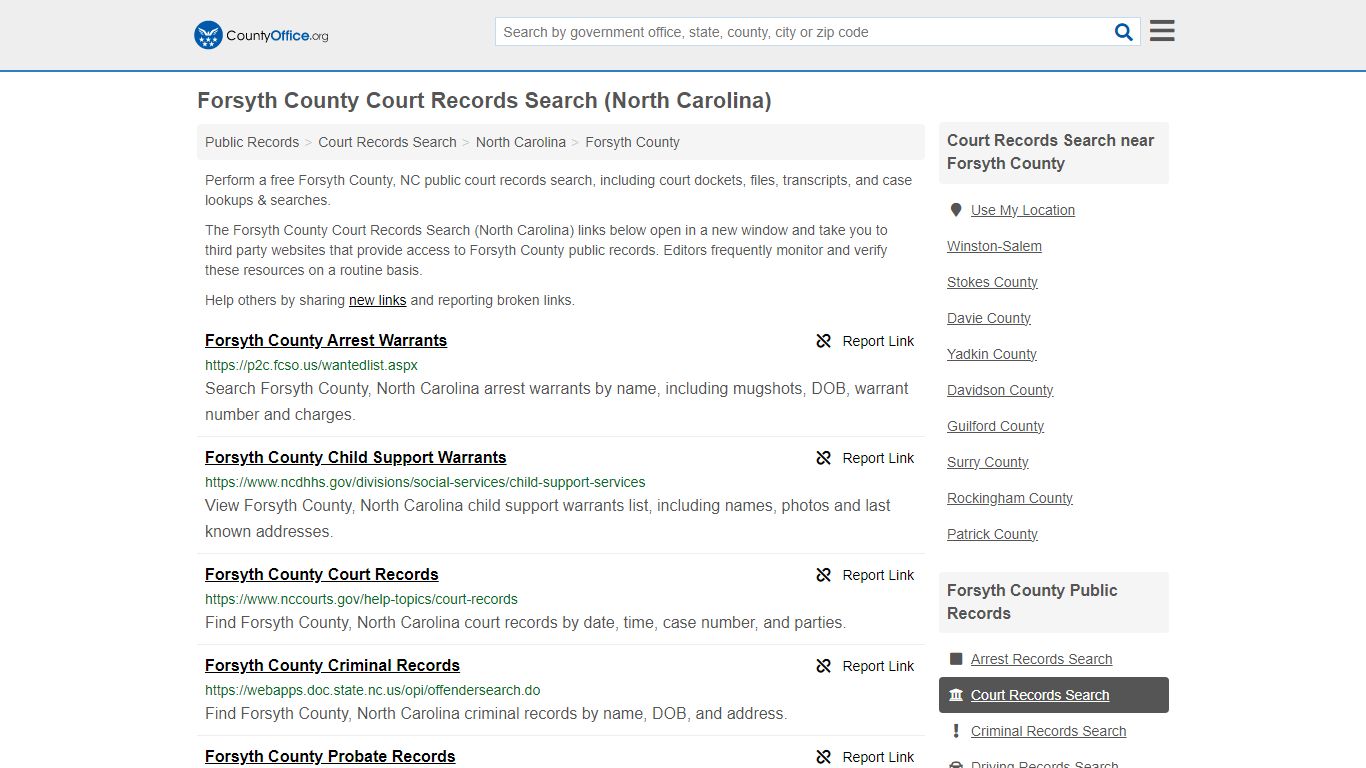
Task: Click the courthouse icon beside Court Records Search
Action: [956, 695]
